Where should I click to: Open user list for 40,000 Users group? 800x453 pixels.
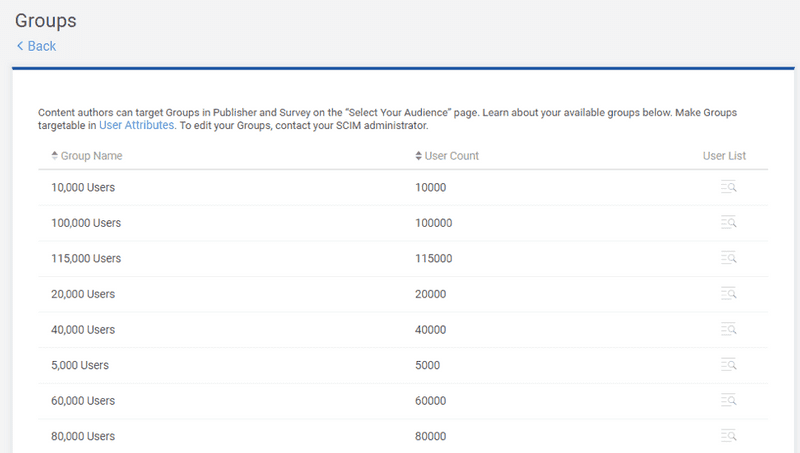click(x=729, y=330)
